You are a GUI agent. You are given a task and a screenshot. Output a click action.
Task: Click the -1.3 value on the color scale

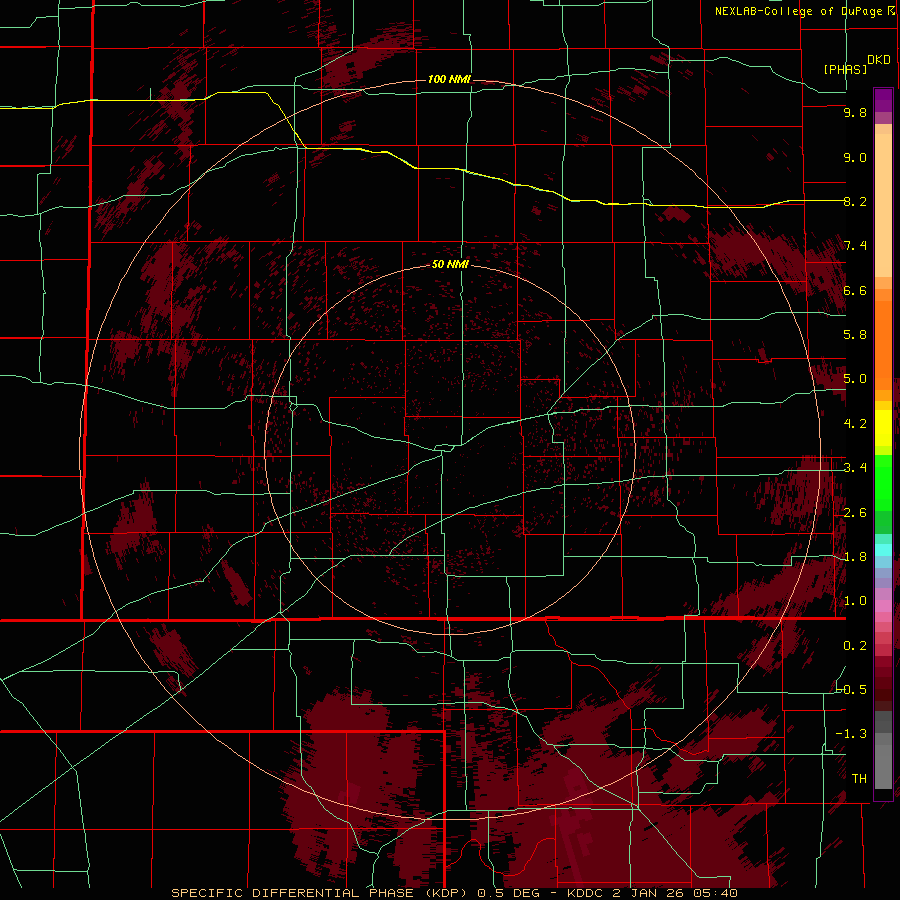(851, 734)
